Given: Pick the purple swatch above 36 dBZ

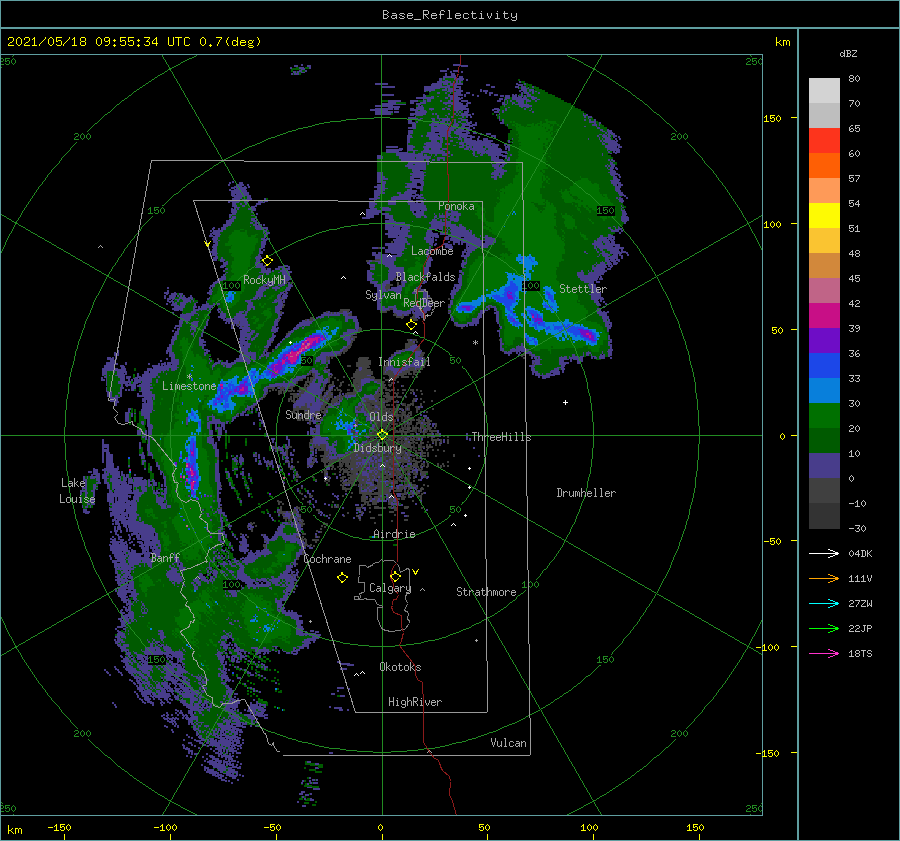Looking at the screenshot, I should [x=824, y=341].
